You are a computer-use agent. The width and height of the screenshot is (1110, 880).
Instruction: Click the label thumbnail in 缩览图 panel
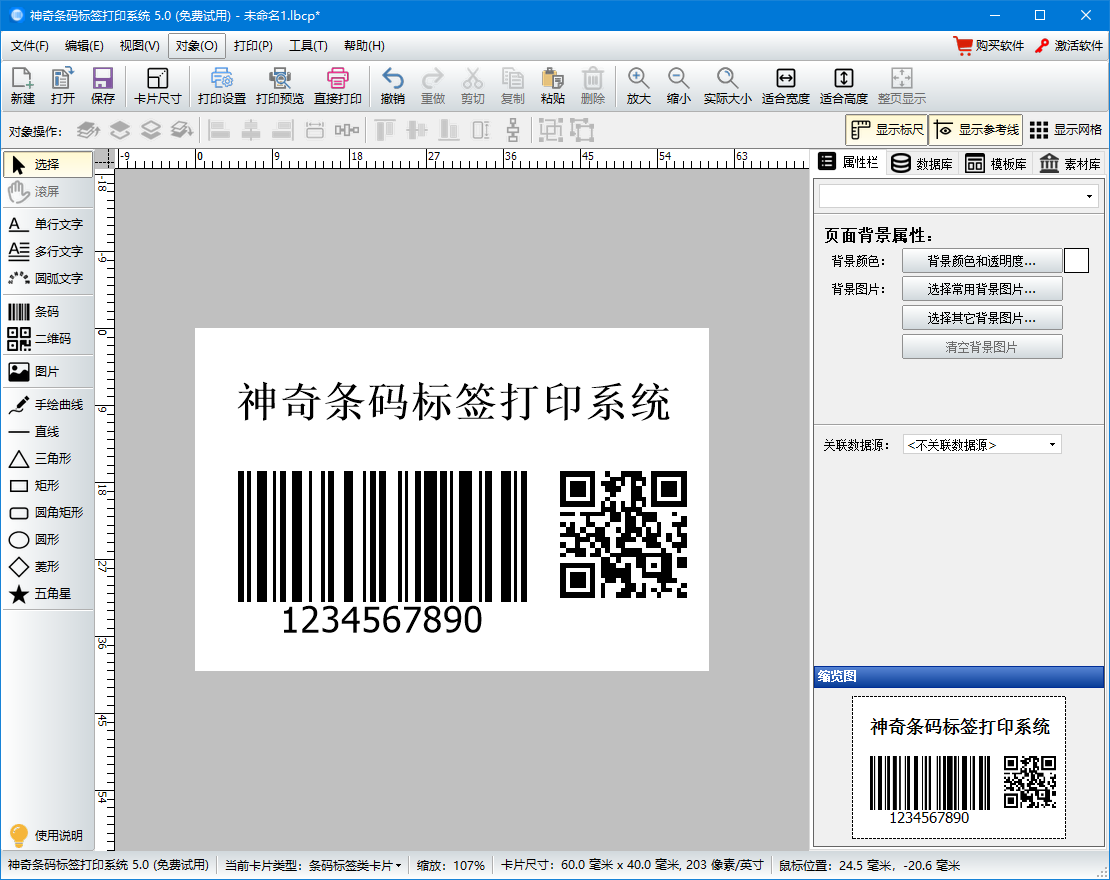point(959,767)
